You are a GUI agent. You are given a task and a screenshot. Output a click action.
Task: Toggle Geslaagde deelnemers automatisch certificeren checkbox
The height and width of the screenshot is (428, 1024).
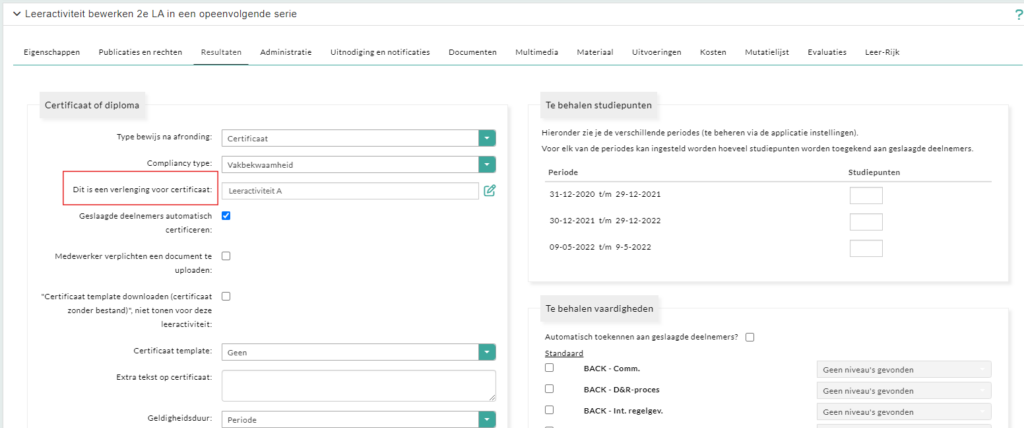[x=226, y=215]
